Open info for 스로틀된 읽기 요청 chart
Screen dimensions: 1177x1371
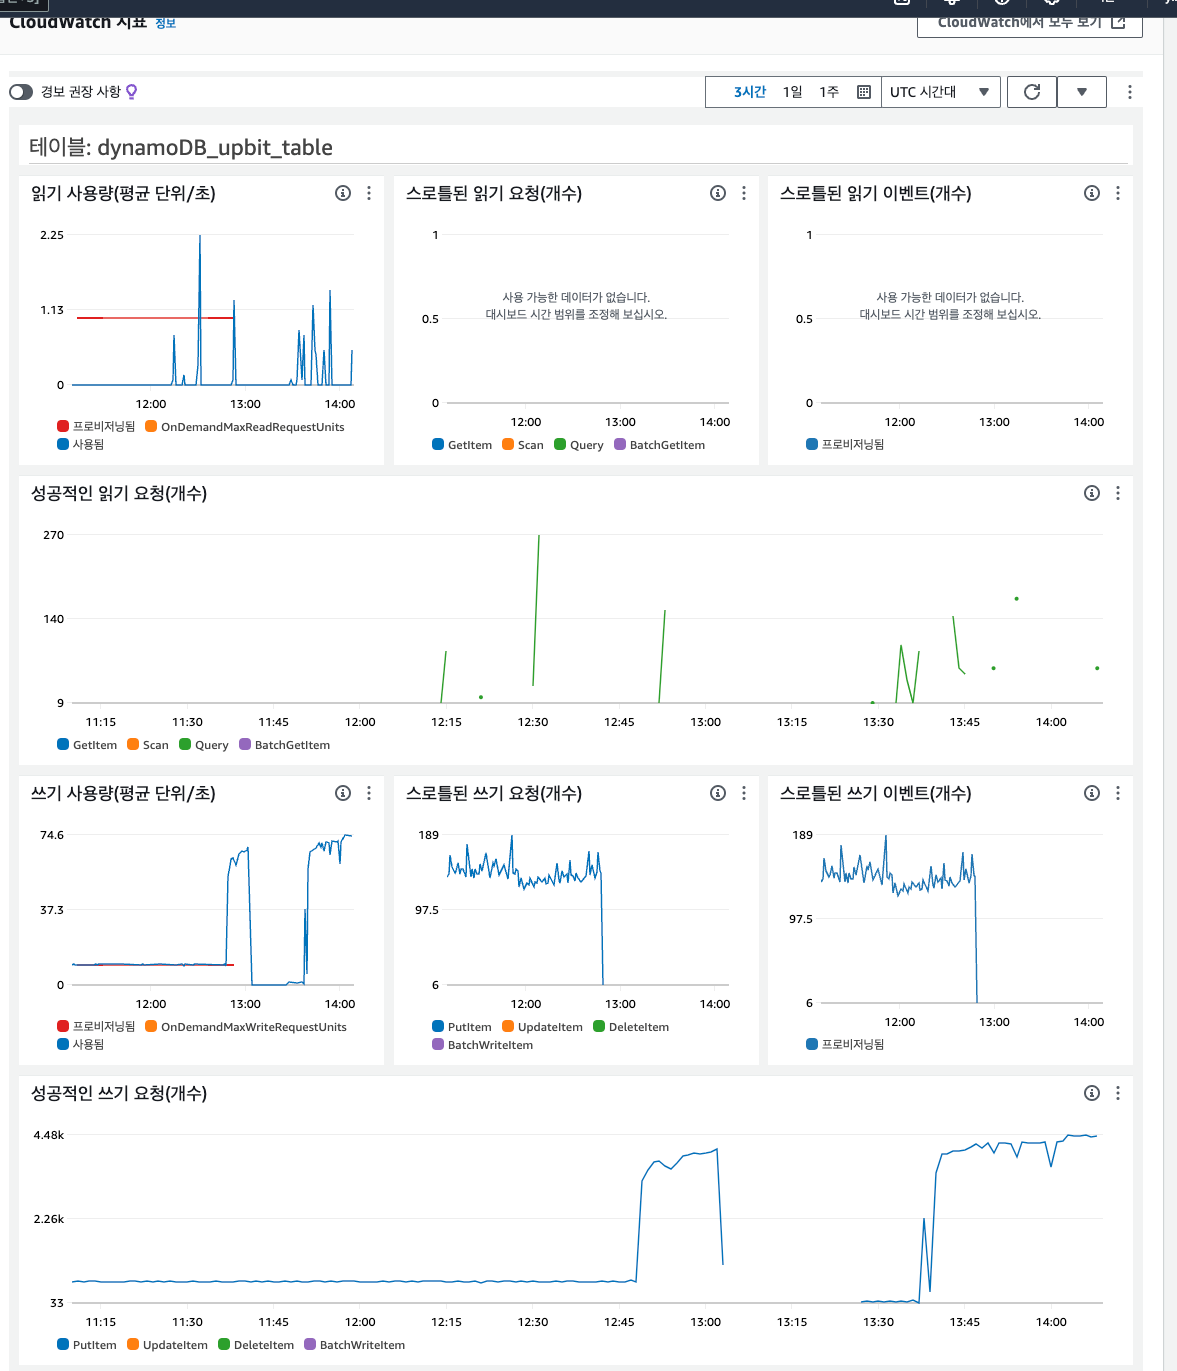tap(718, 193)
